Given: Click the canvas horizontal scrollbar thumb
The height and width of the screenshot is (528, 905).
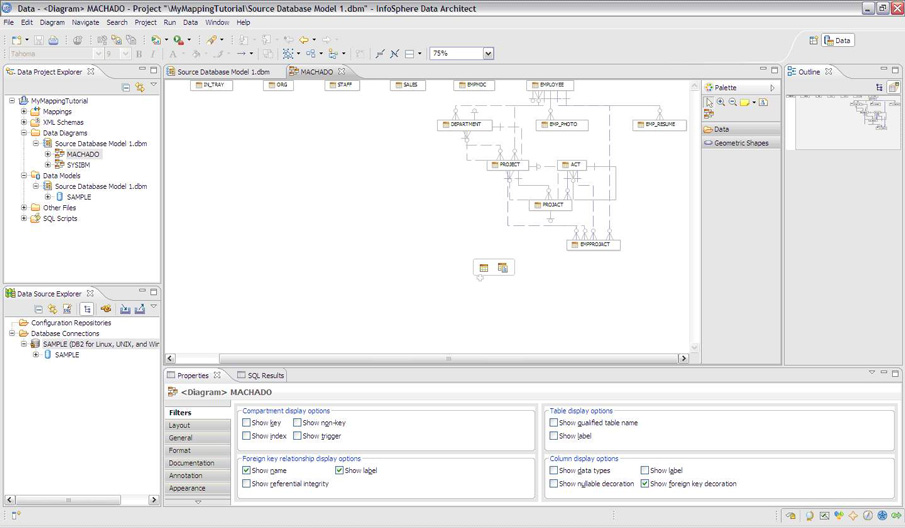Looking at the screenshot, I should [x=448, y=358].
